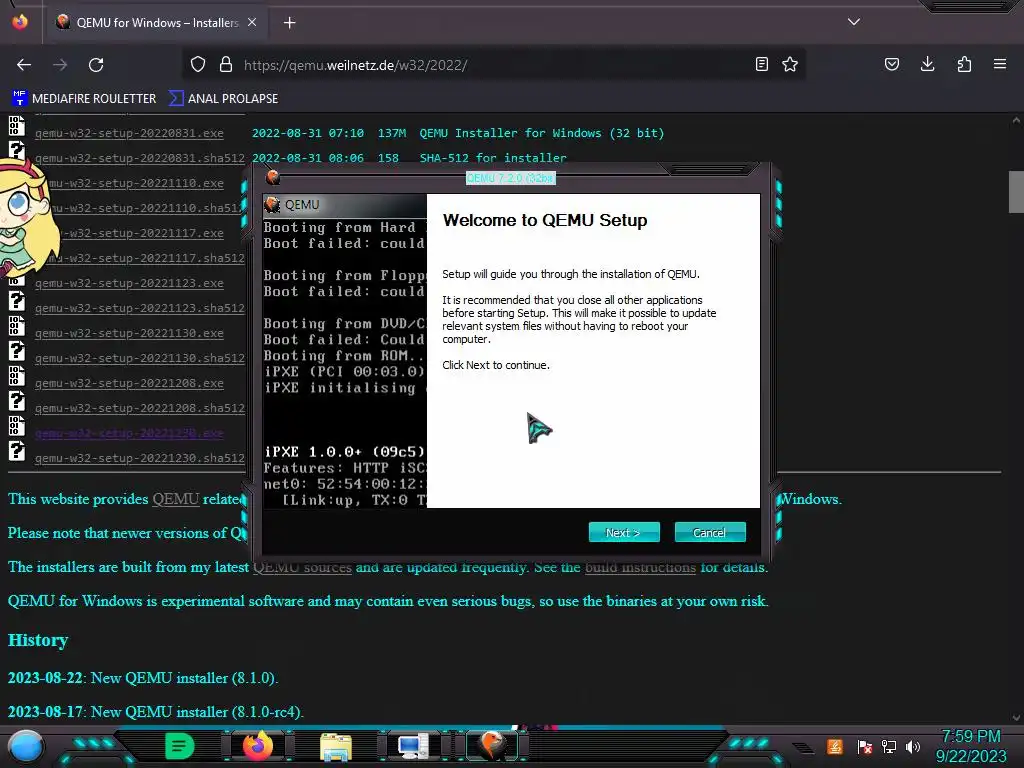Download qemu-w32-setup-20221130.exe

[x=129, y=333]
